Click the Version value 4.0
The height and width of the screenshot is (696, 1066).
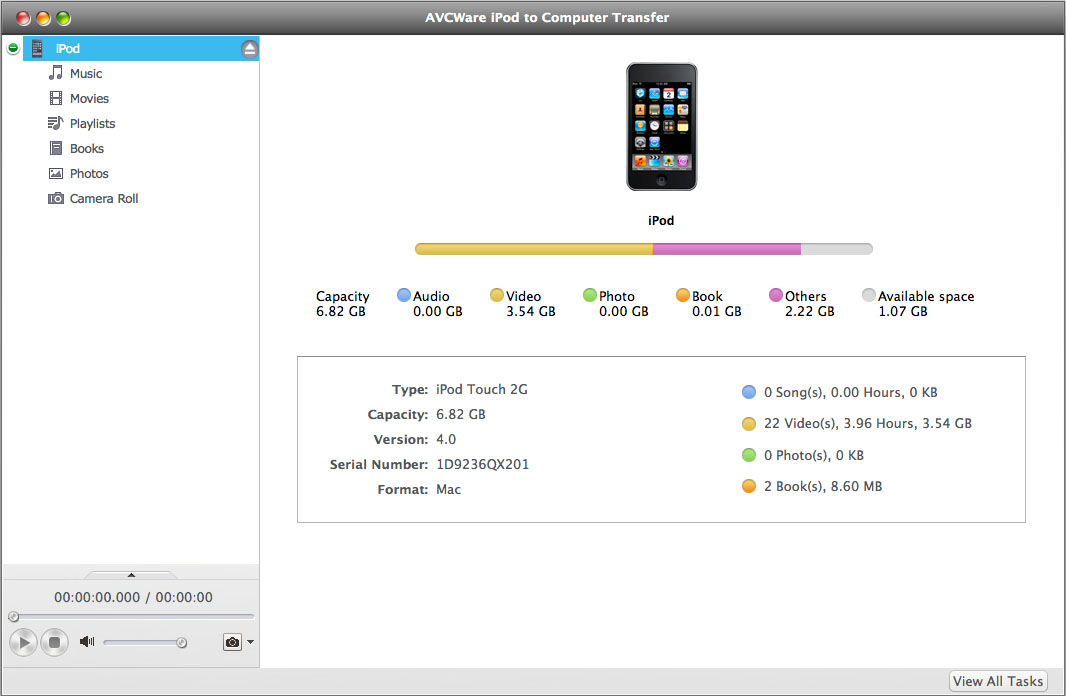pyautogui.click(x=446, y=440)
